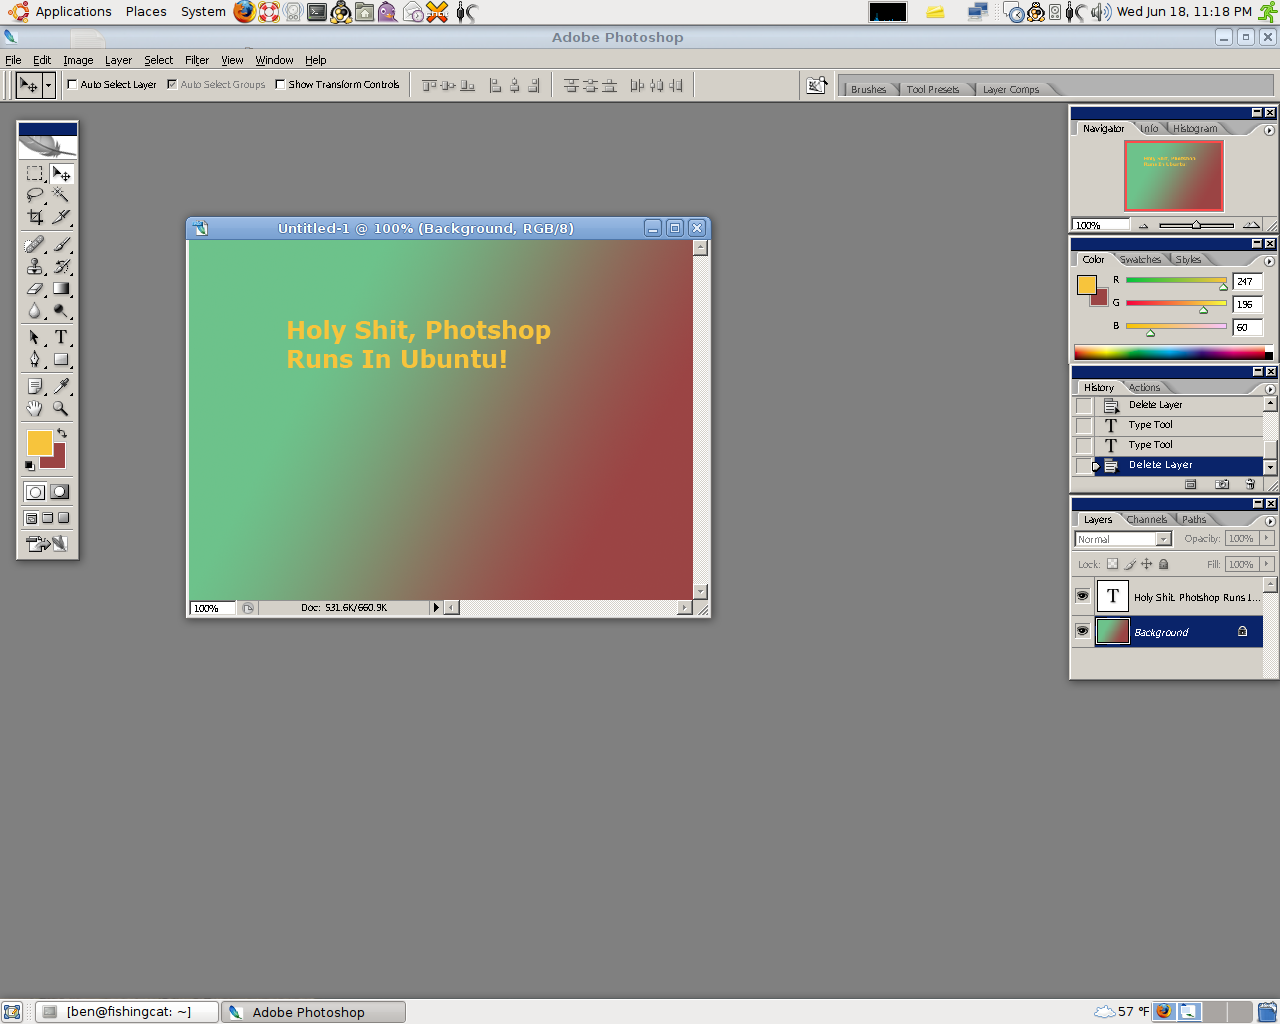Click the color spectrum ramp bar
This screenshot has height=1024, width=1280.
[x=1173, y=352]
